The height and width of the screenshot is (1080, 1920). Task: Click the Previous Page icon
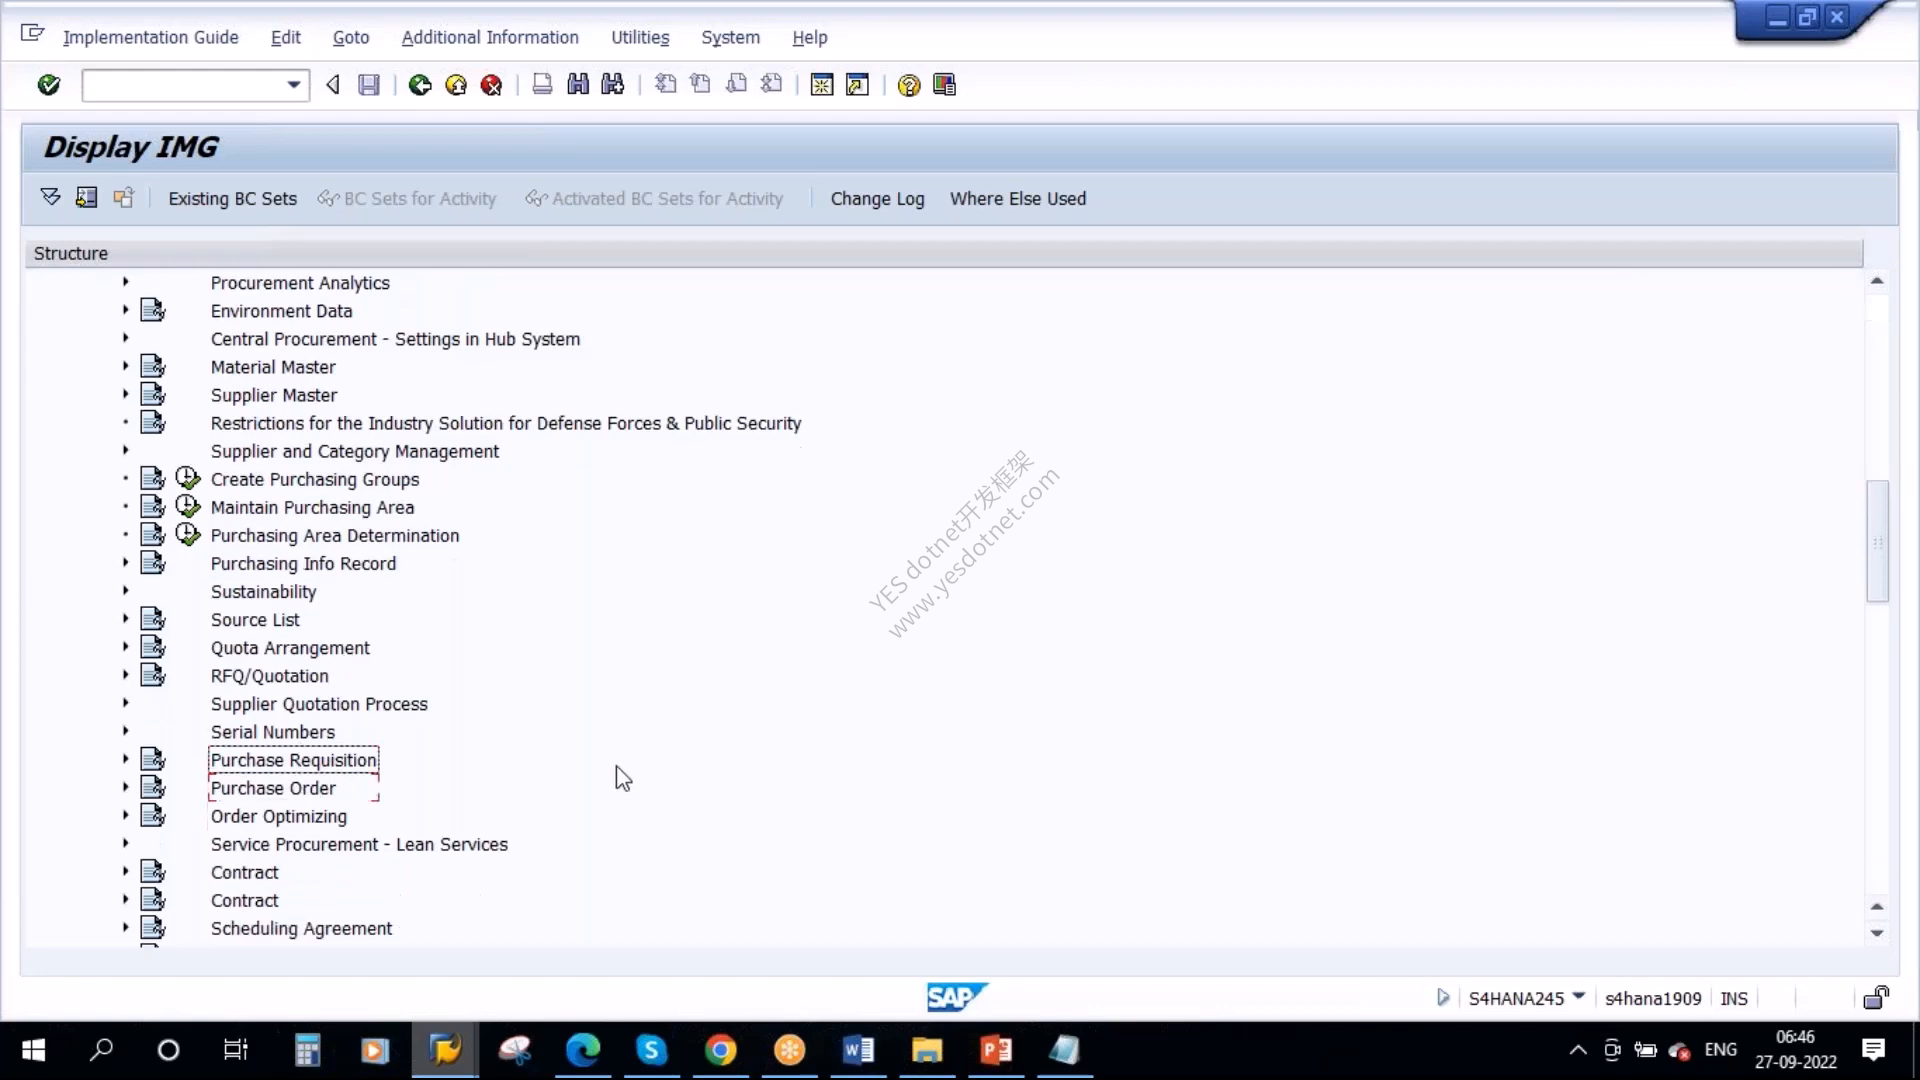701,85
